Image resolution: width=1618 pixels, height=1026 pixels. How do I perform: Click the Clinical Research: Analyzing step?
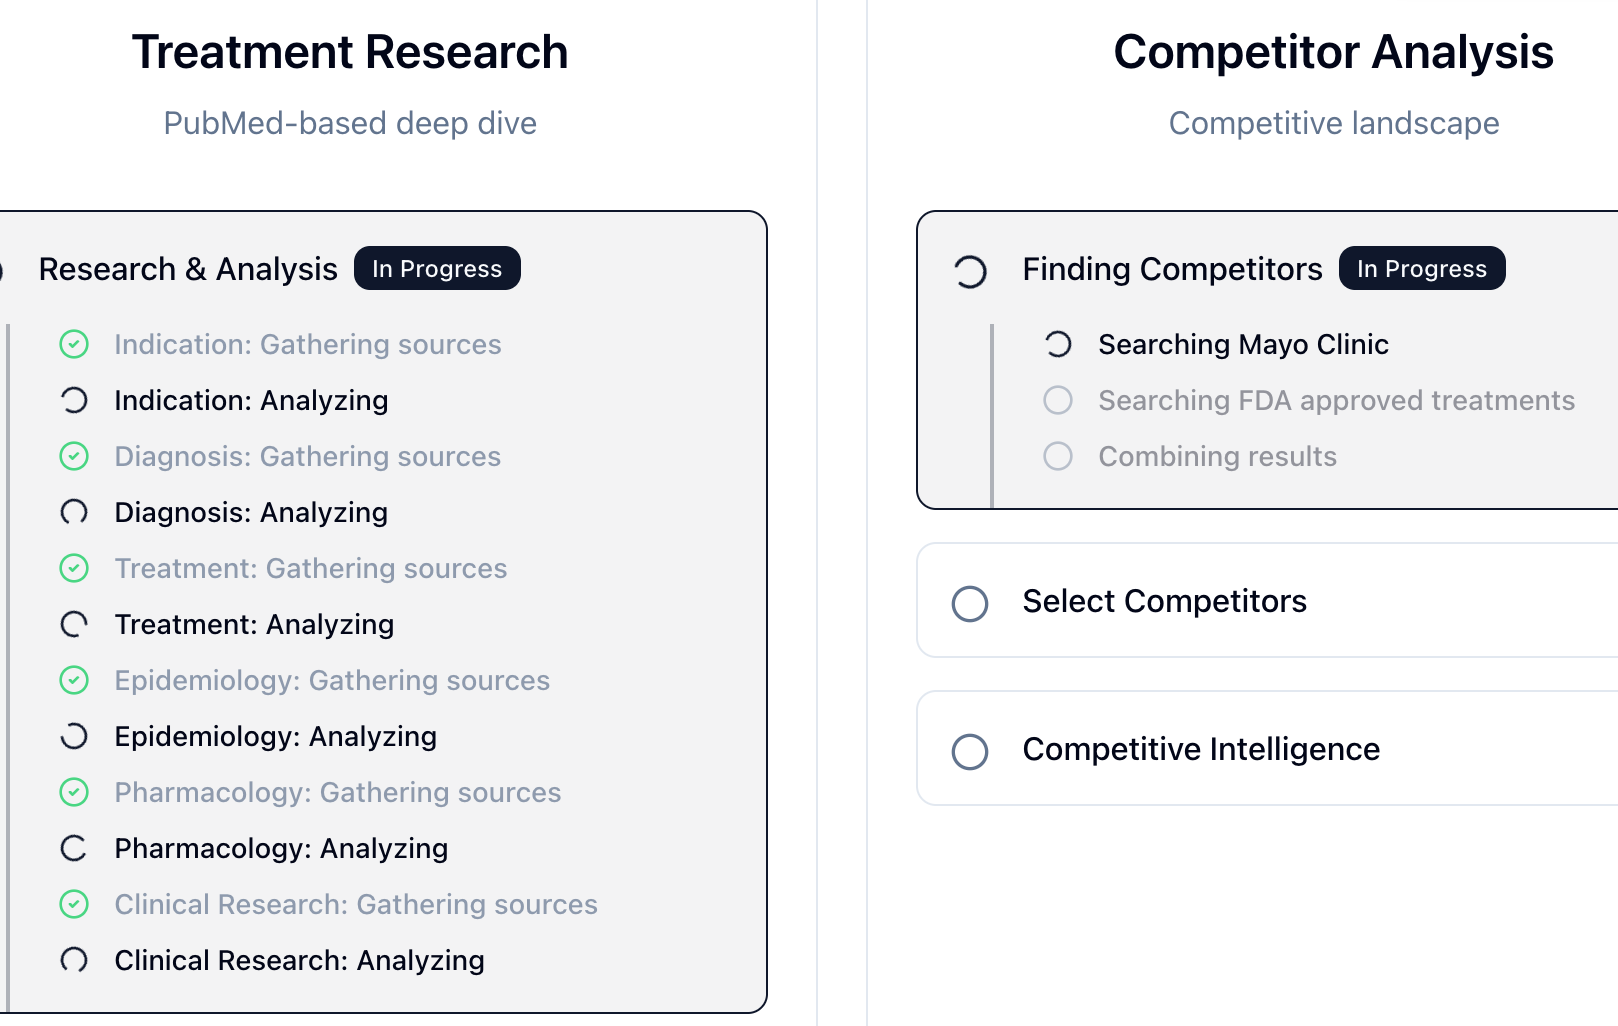coord(299,960)
